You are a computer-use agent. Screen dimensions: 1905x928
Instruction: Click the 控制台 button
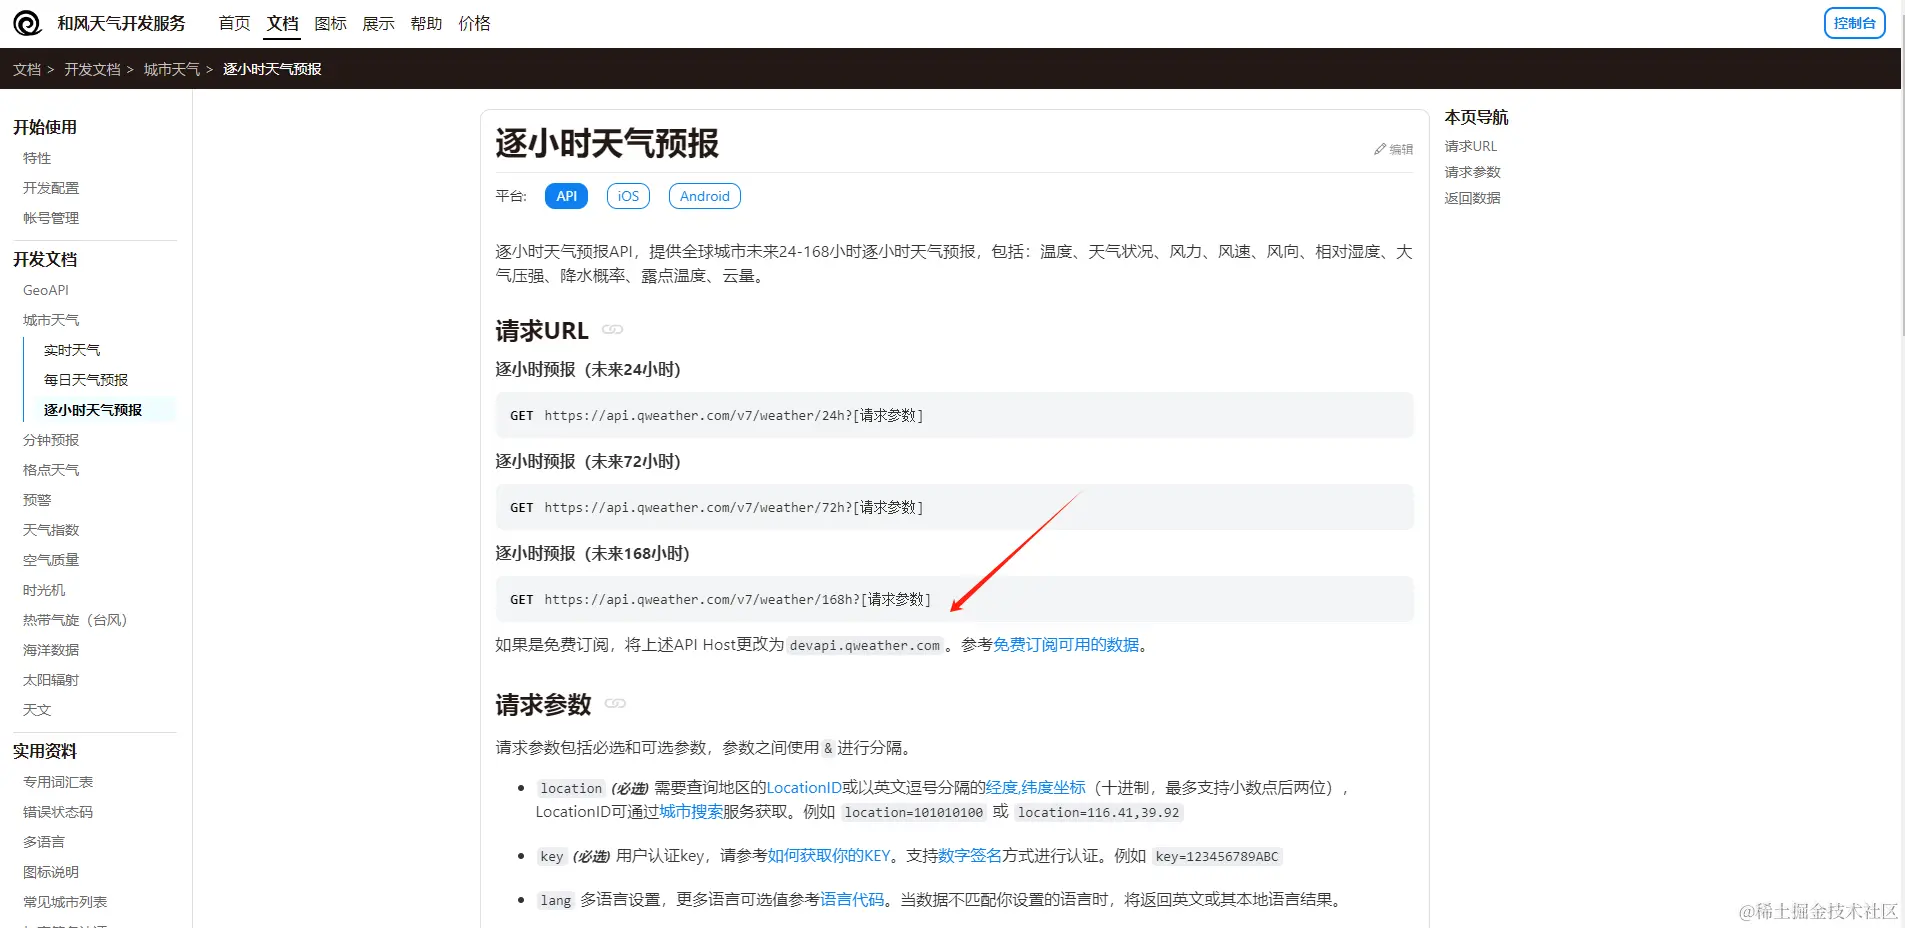pyautogui.click(x=1854, y=22)
